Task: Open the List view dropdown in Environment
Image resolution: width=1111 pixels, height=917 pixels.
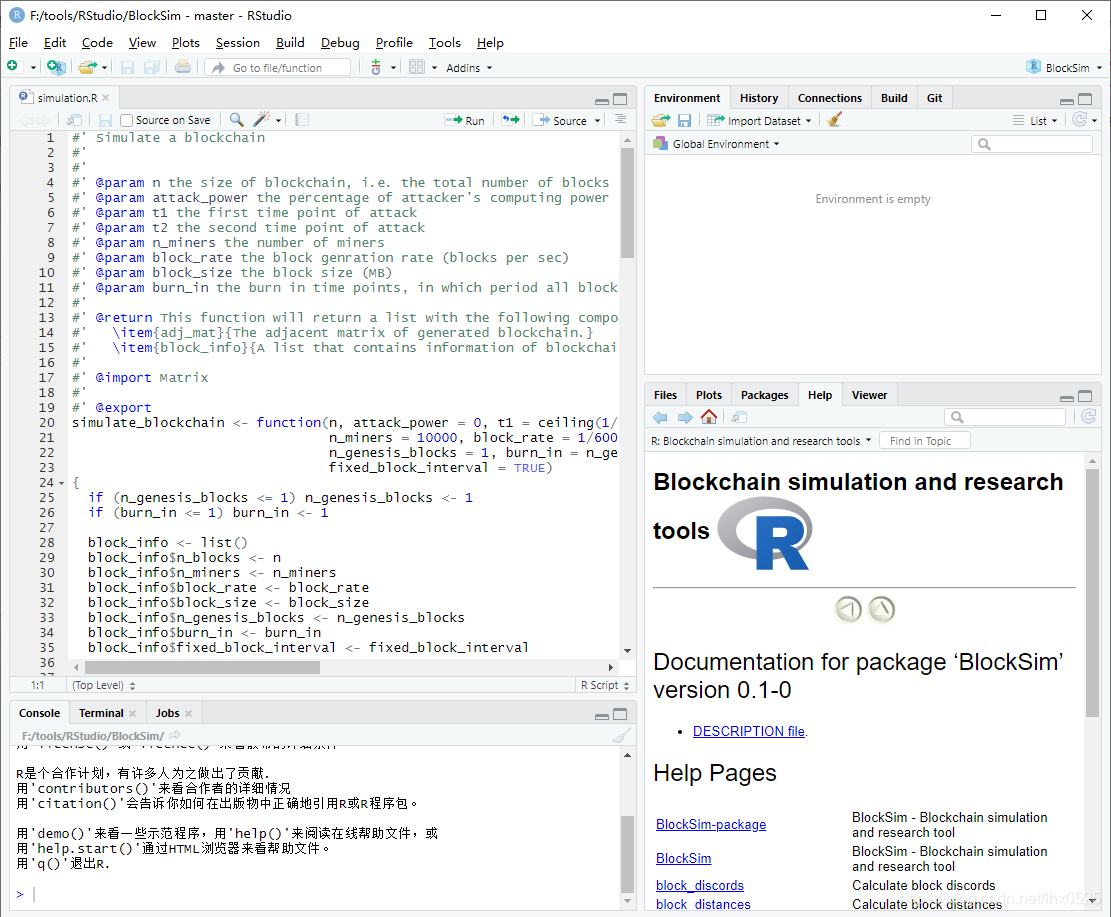Action: click(x=1034, y=120)
